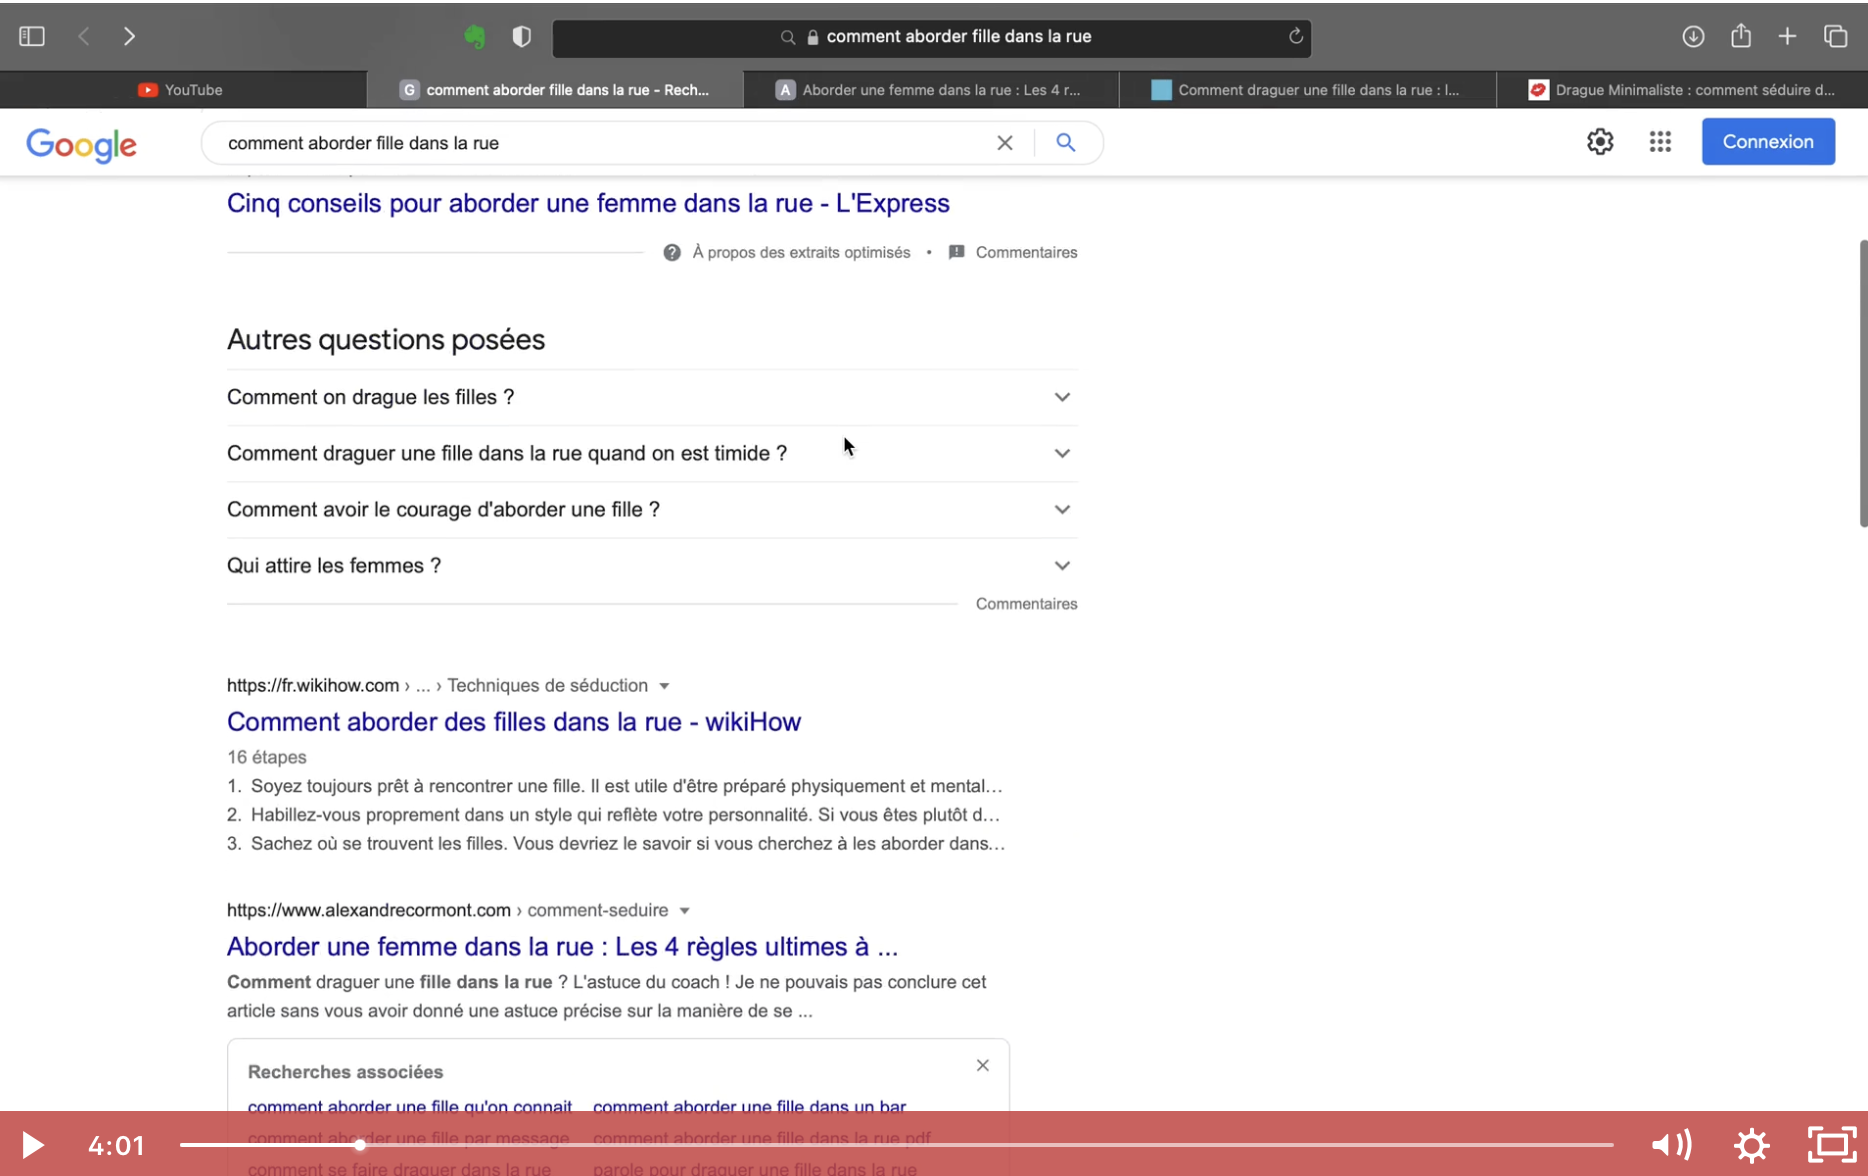
Task: Open the wikiHow result link
Action: tap(514, 722)
